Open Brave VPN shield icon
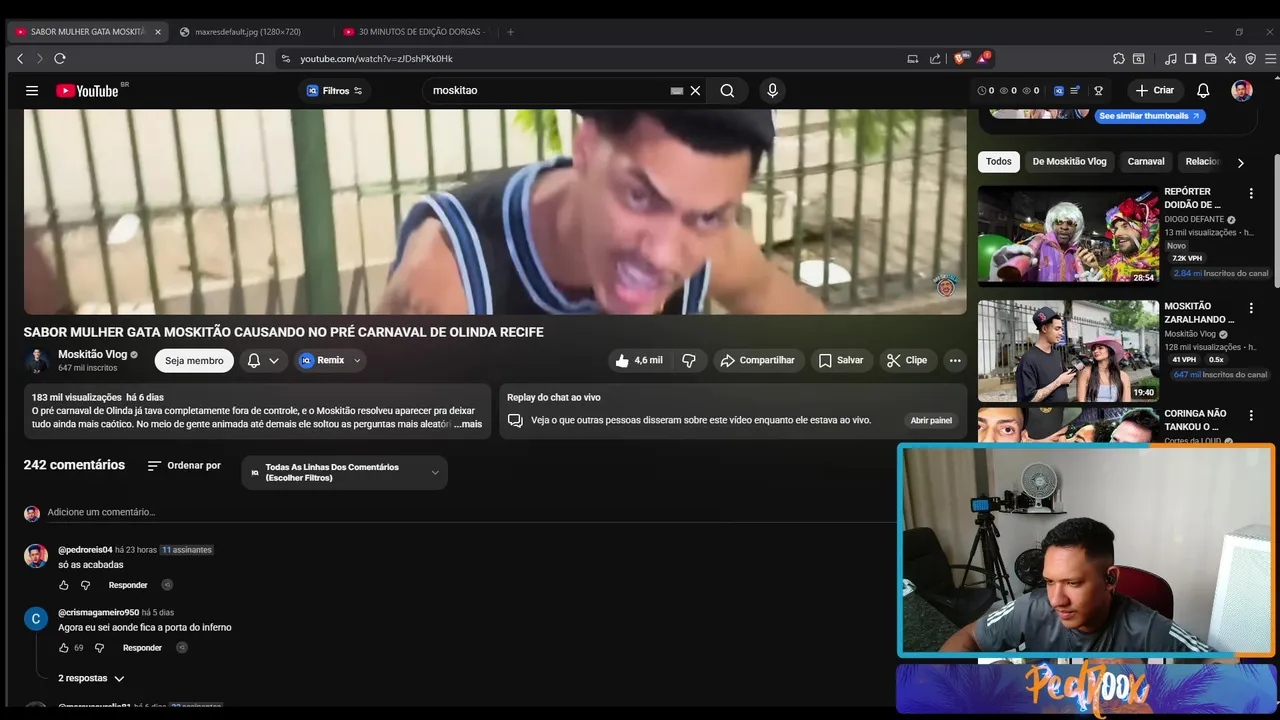1280x720 pixels. coord(1250,59)
